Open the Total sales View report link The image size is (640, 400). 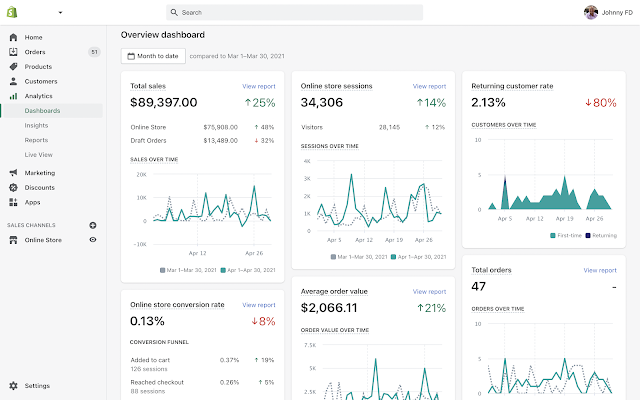(259, 86)
